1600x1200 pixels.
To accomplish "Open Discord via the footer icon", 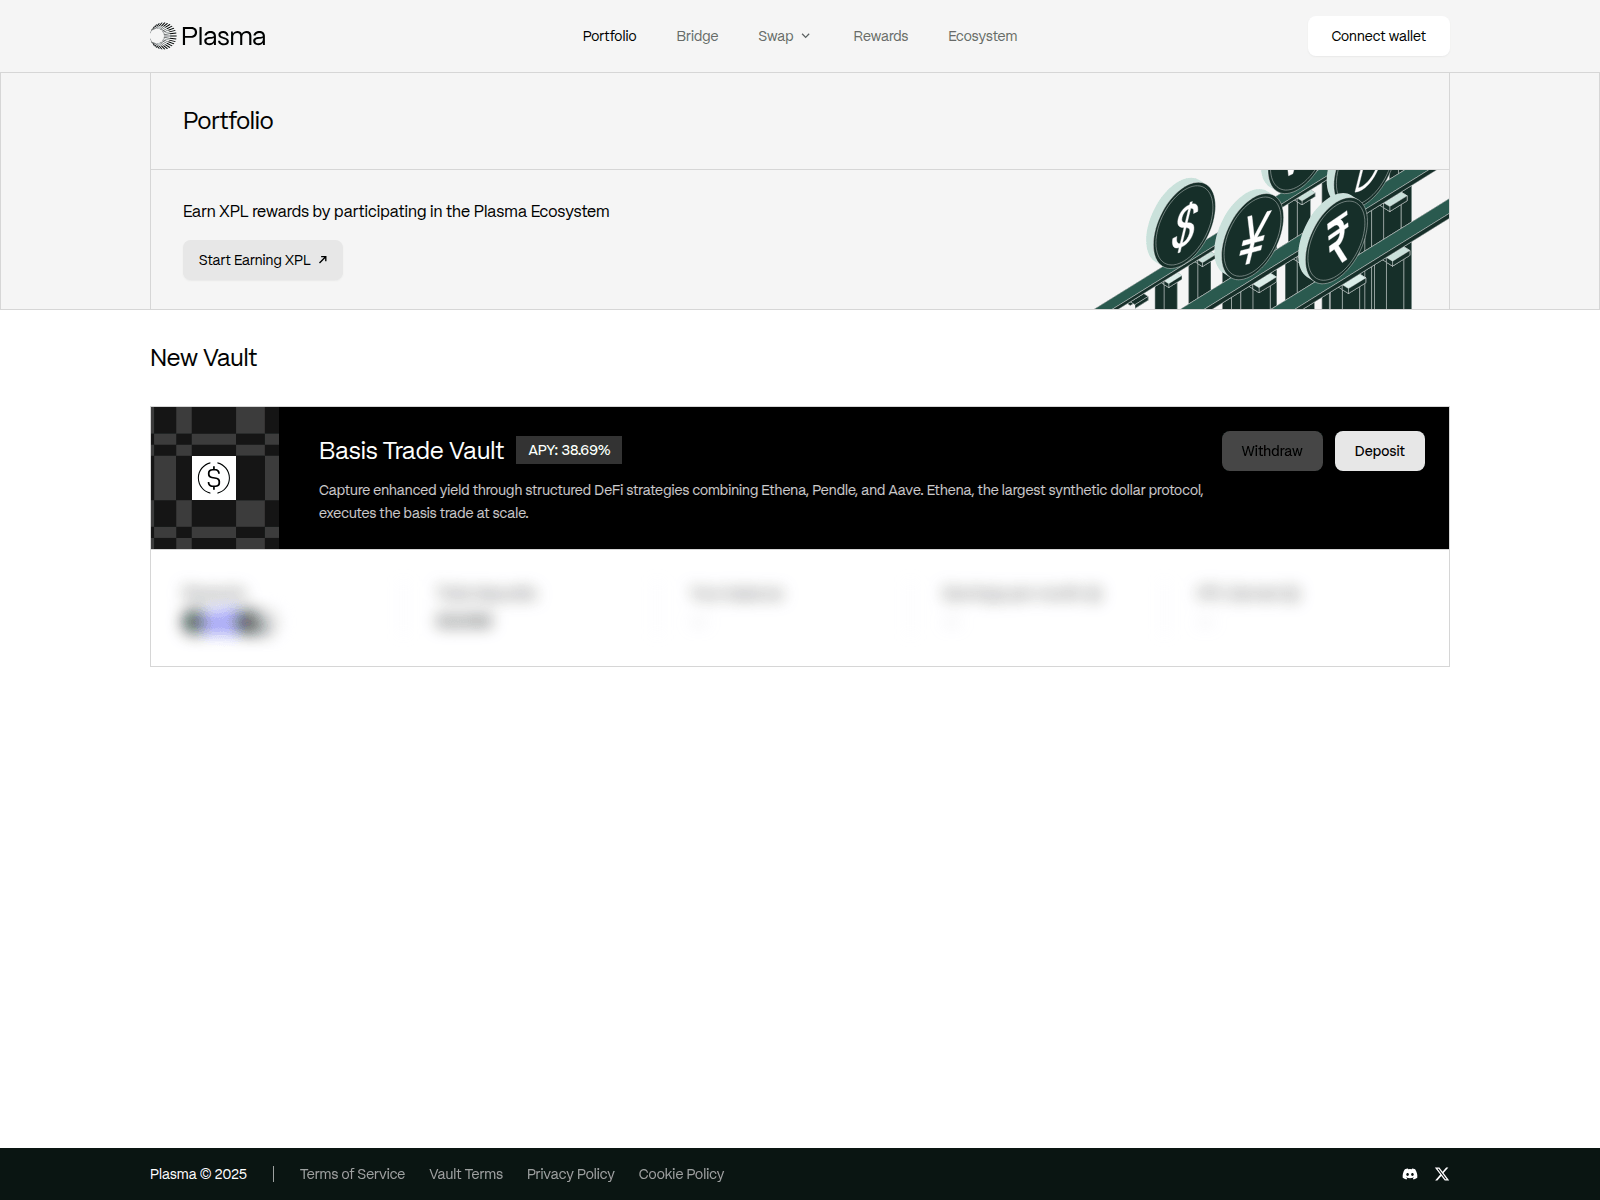I will [x=1408, y=1174].
